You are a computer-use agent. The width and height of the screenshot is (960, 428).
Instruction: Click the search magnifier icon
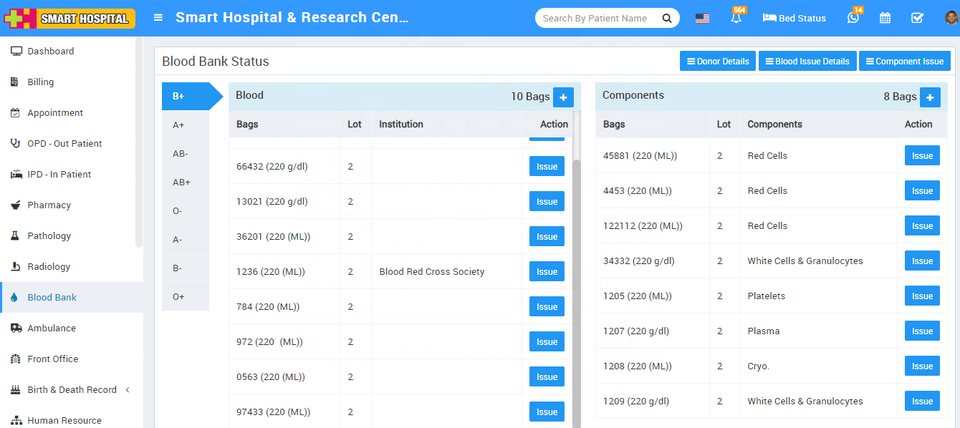(667, 18)
